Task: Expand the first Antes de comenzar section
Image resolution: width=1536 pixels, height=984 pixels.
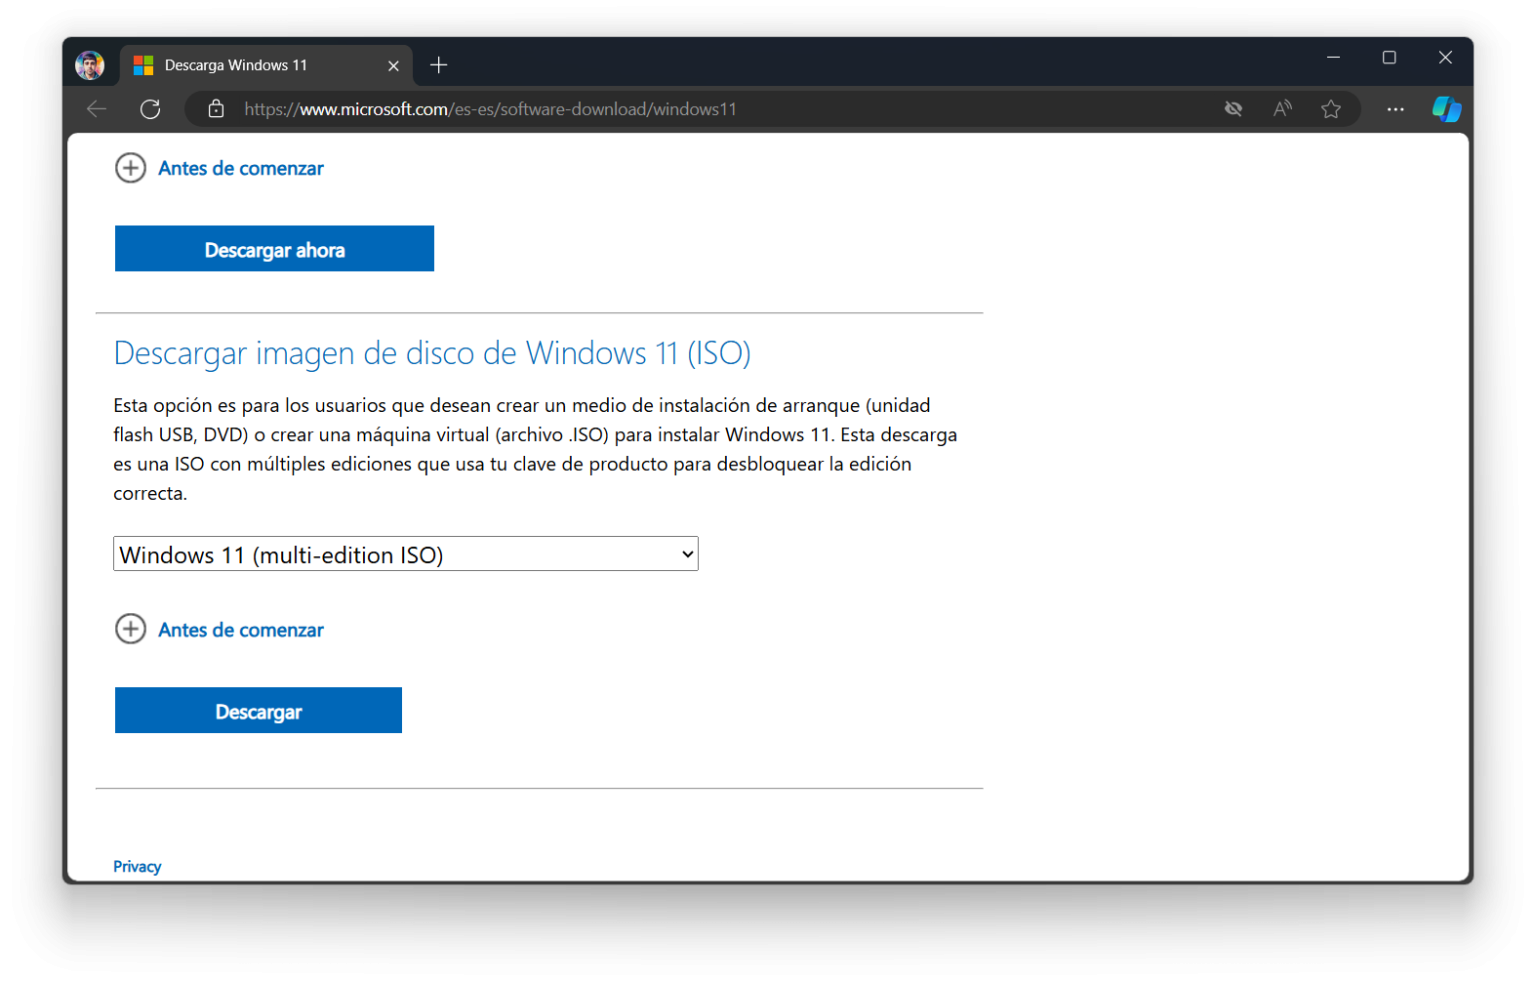Action: pos(219,168)
